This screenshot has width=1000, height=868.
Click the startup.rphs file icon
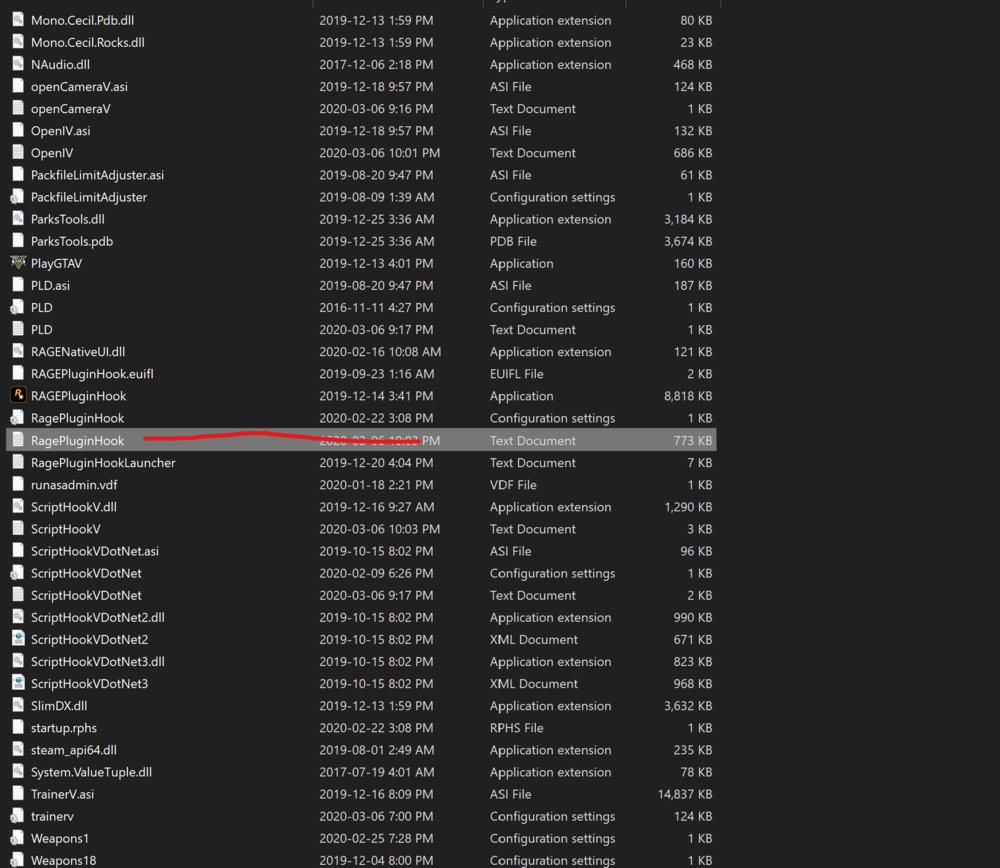(x=17, y=727)
